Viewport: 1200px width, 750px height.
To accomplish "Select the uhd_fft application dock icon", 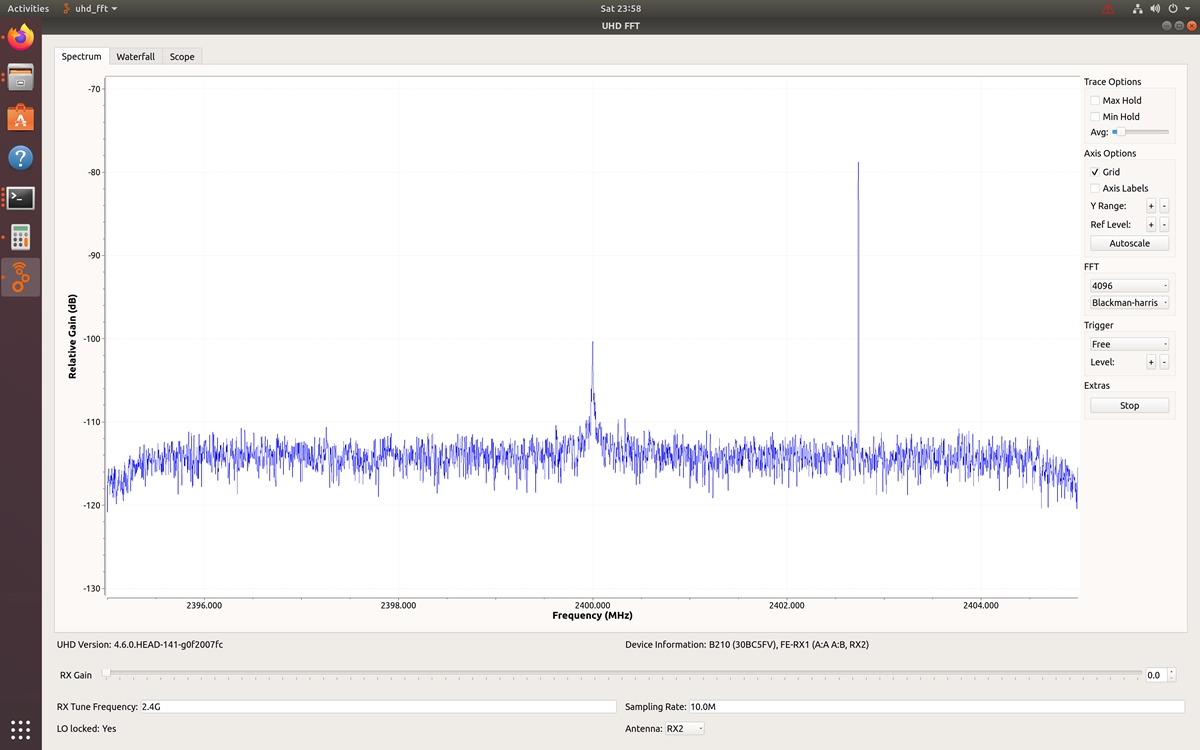I will (21, 277).
